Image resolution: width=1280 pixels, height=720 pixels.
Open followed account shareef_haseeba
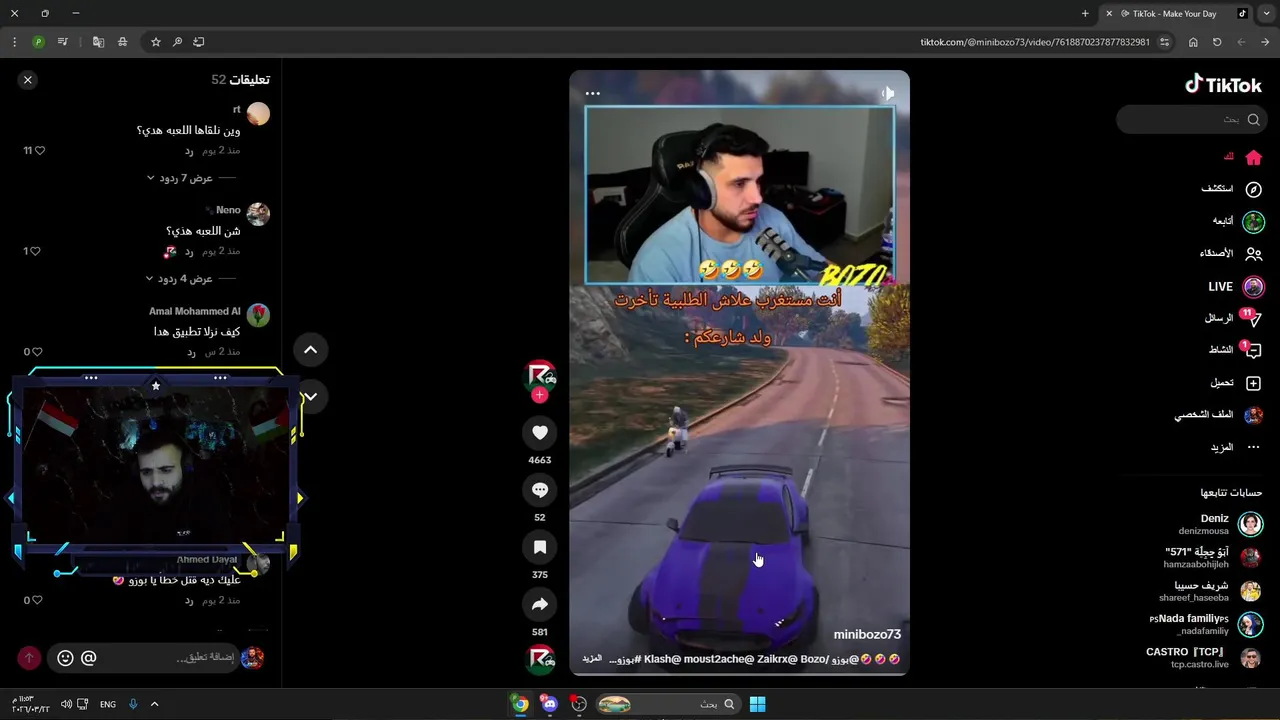1212,591
